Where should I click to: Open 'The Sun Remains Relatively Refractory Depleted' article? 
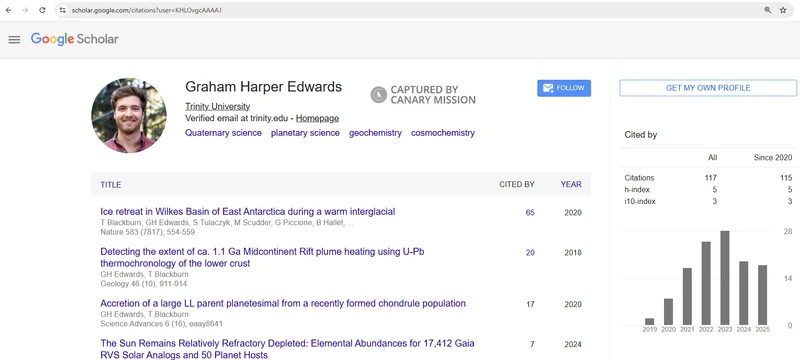pyautogui.click(x=287, y=349)
